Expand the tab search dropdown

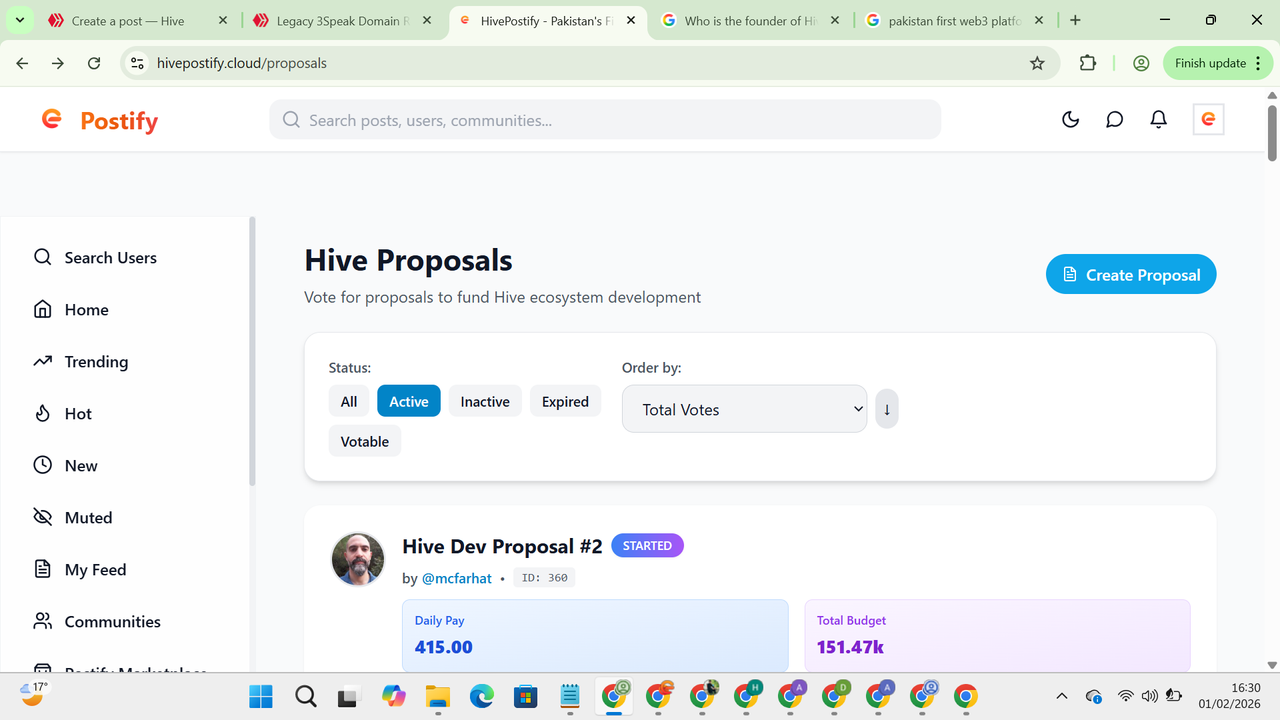tap(19, 21)
